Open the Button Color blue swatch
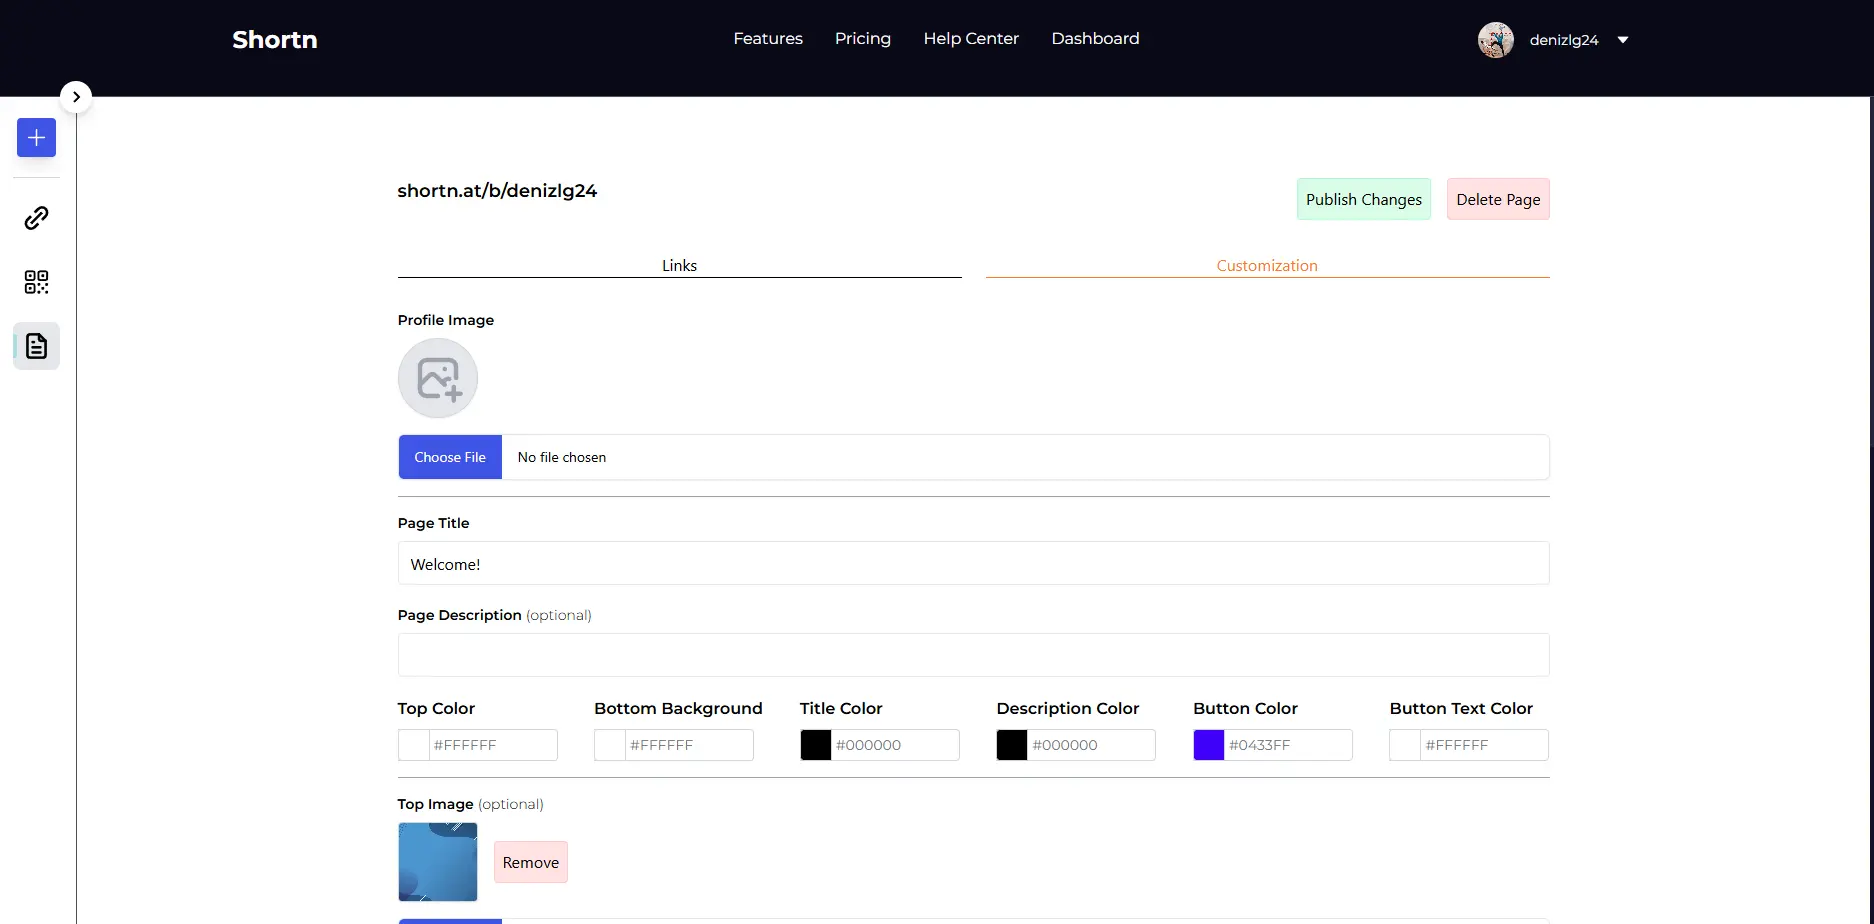 [1208, 745]
